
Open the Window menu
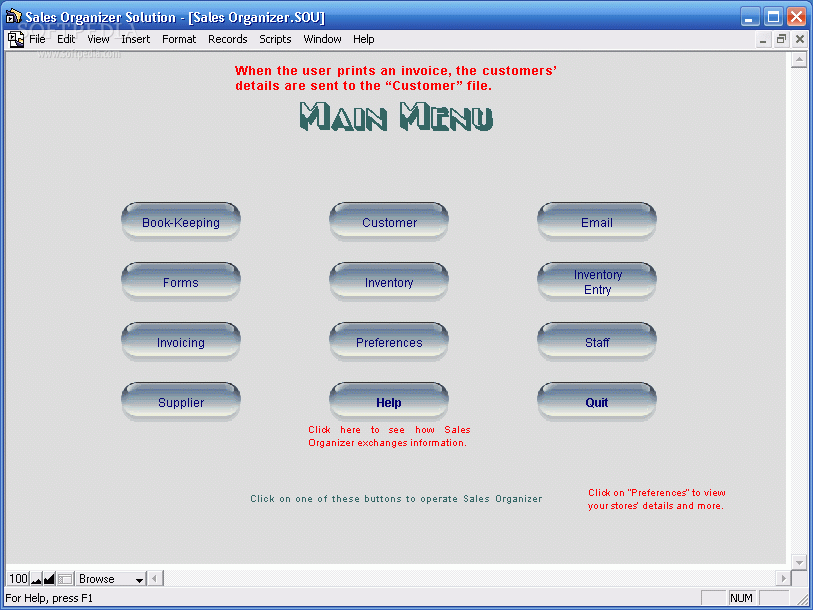point(323,39)
